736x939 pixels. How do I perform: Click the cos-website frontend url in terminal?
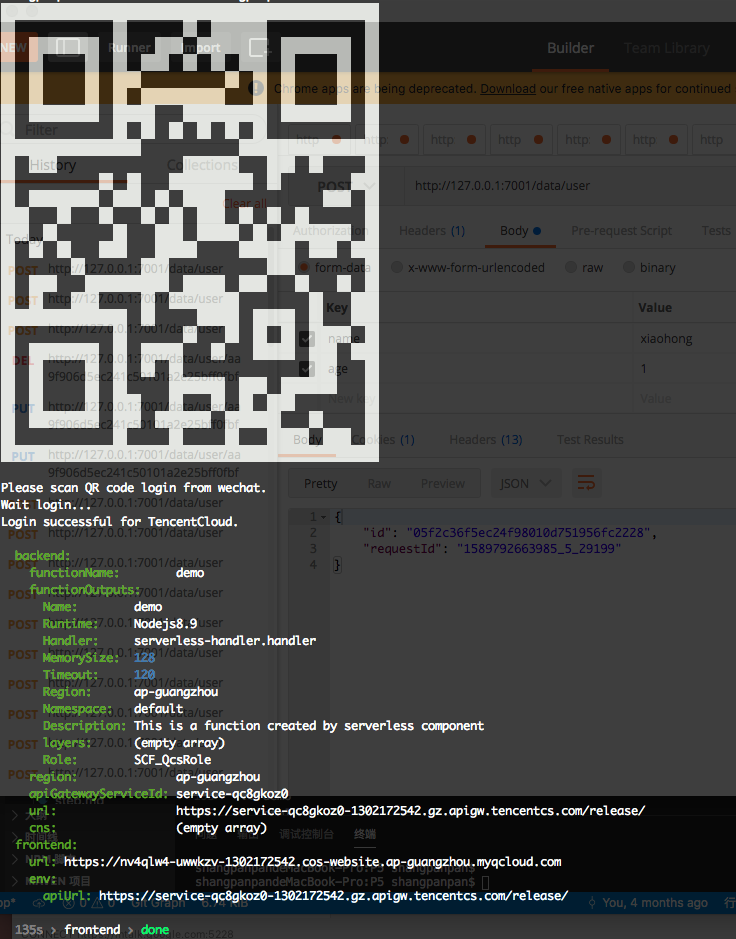tap(313, 862)
